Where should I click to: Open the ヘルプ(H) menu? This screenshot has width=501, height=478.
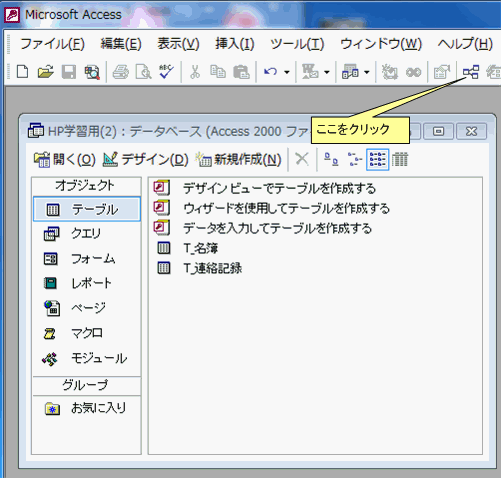click(x=465, y=44)
